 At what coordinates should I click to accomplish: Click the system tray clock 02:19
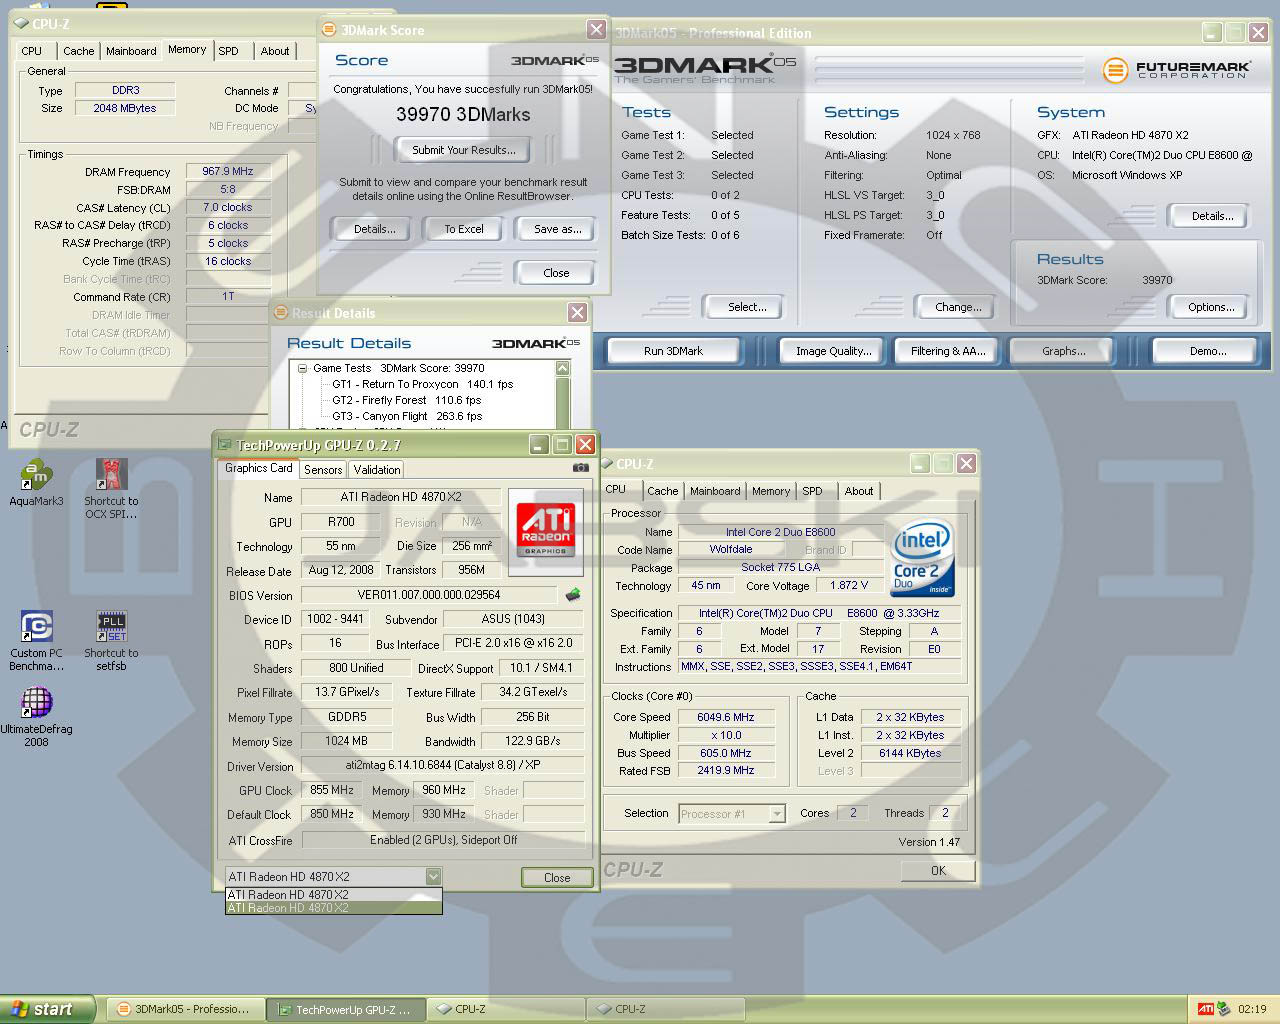point(1252,1009)
